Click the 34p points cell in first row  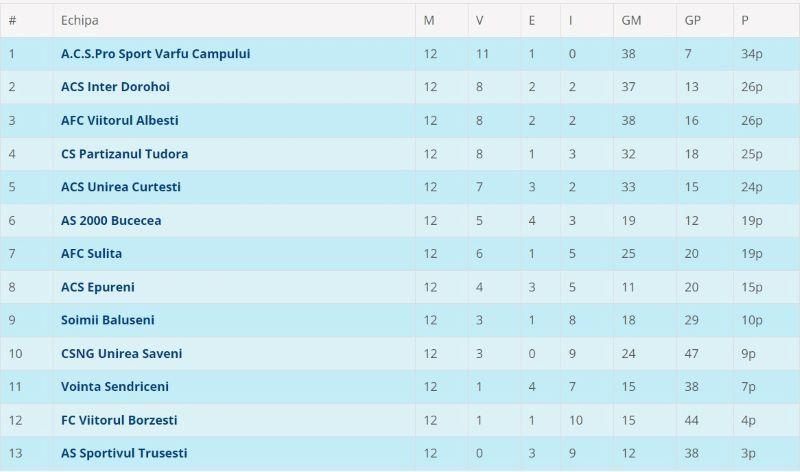pyautogui.click(x=751, y=54)
